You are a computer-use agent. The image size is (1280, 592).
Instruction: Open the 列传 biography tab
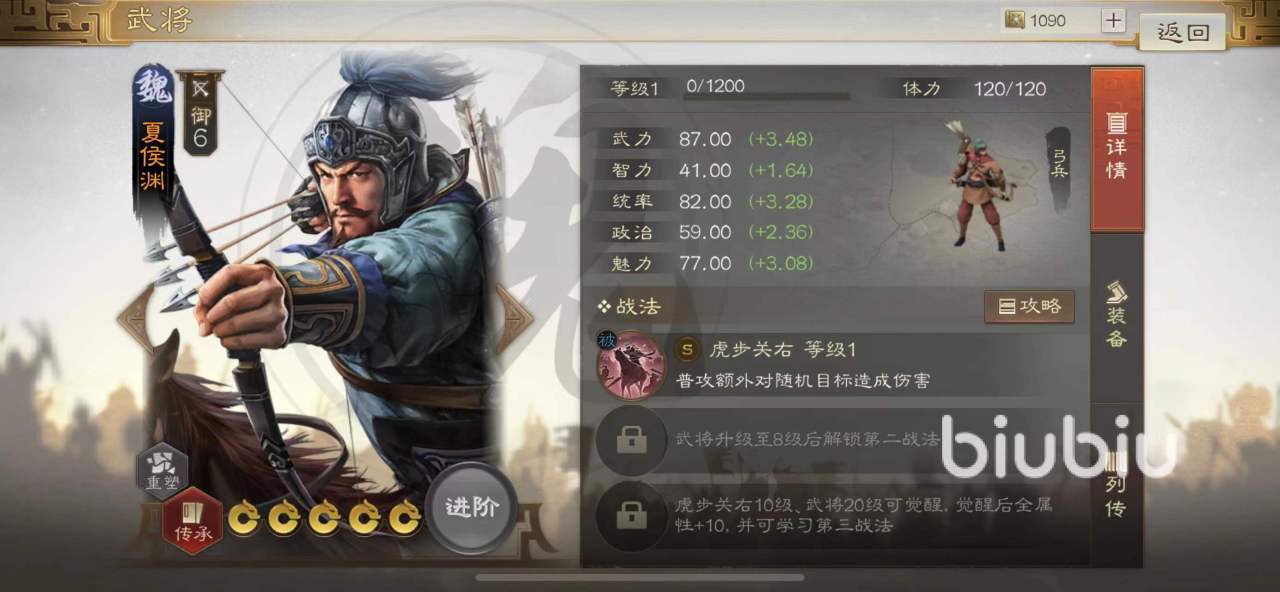click(x=1116, y=486)
